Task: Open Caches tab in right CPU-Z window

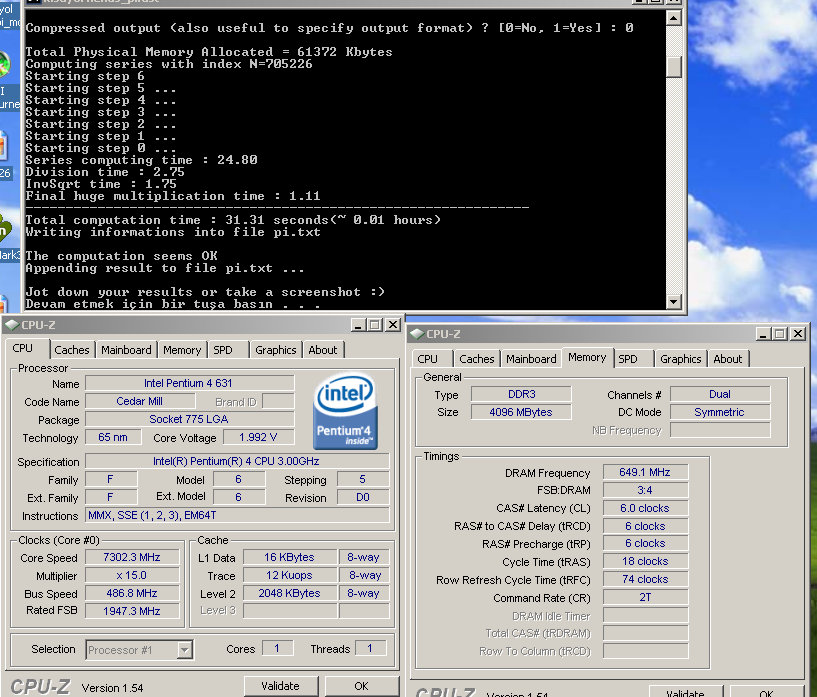Action: (x=477, y=359)
